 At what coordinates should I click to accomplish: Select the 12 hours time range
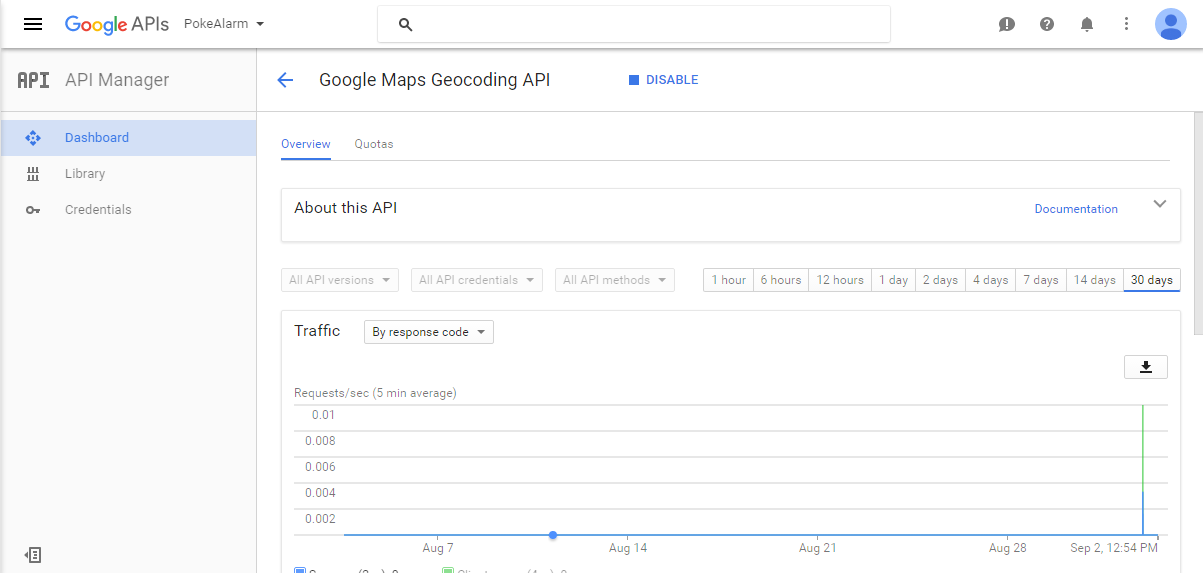click(840, 280)
